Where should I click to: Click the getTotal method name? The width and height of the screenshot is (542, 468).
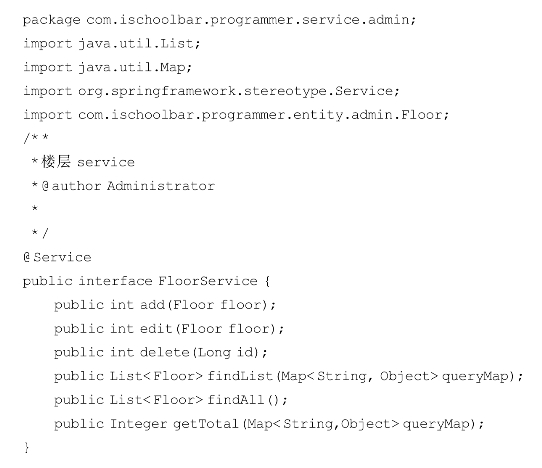point(206,424)
